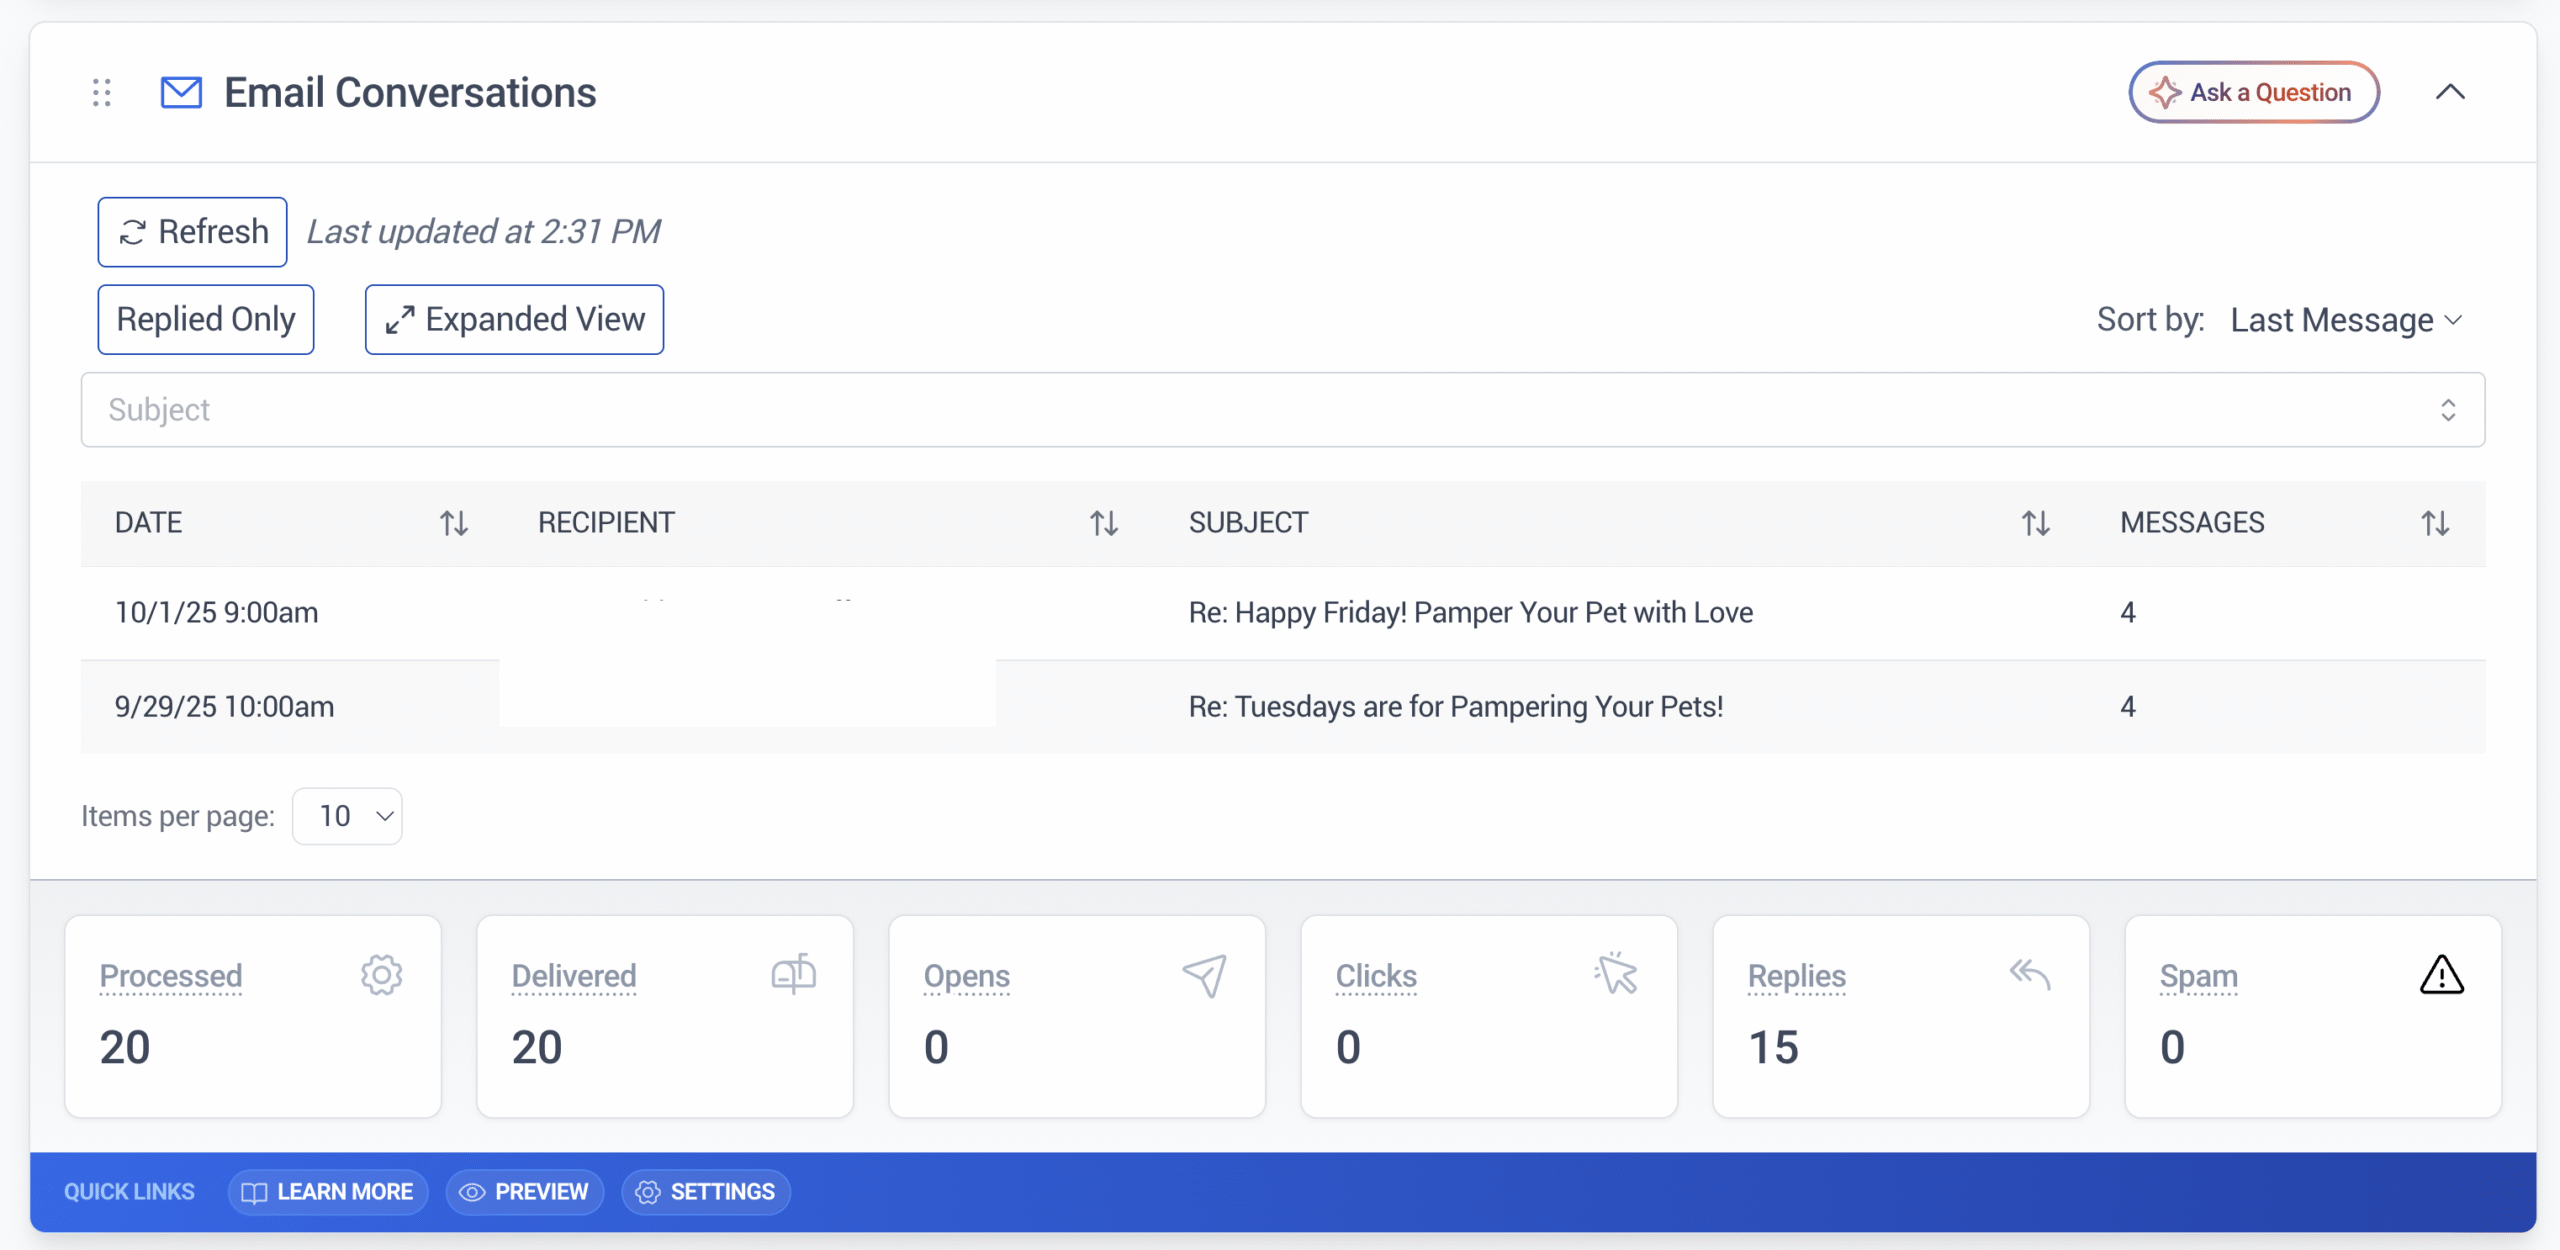Sort by Messages column arrows icon
Viewport: 2560px width, 1250px height.
[2434, 523]
